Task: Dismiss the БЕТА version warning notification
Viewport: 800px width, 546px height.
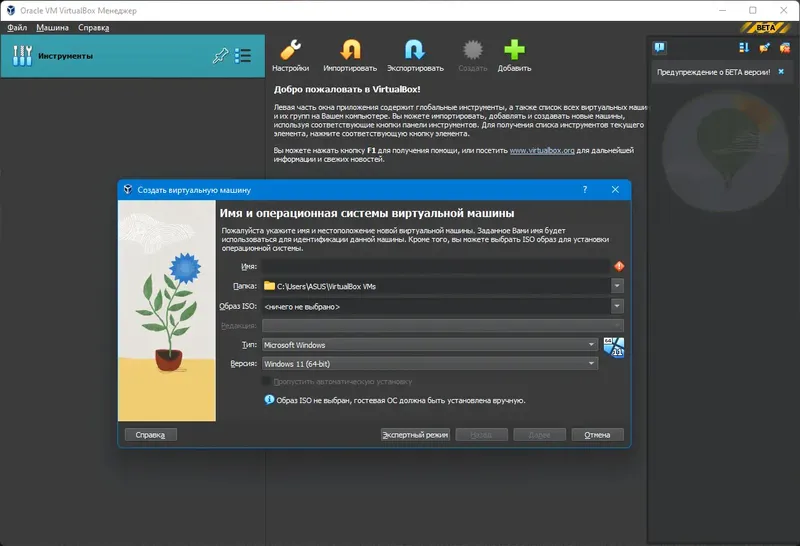Action: click(781, 72)
